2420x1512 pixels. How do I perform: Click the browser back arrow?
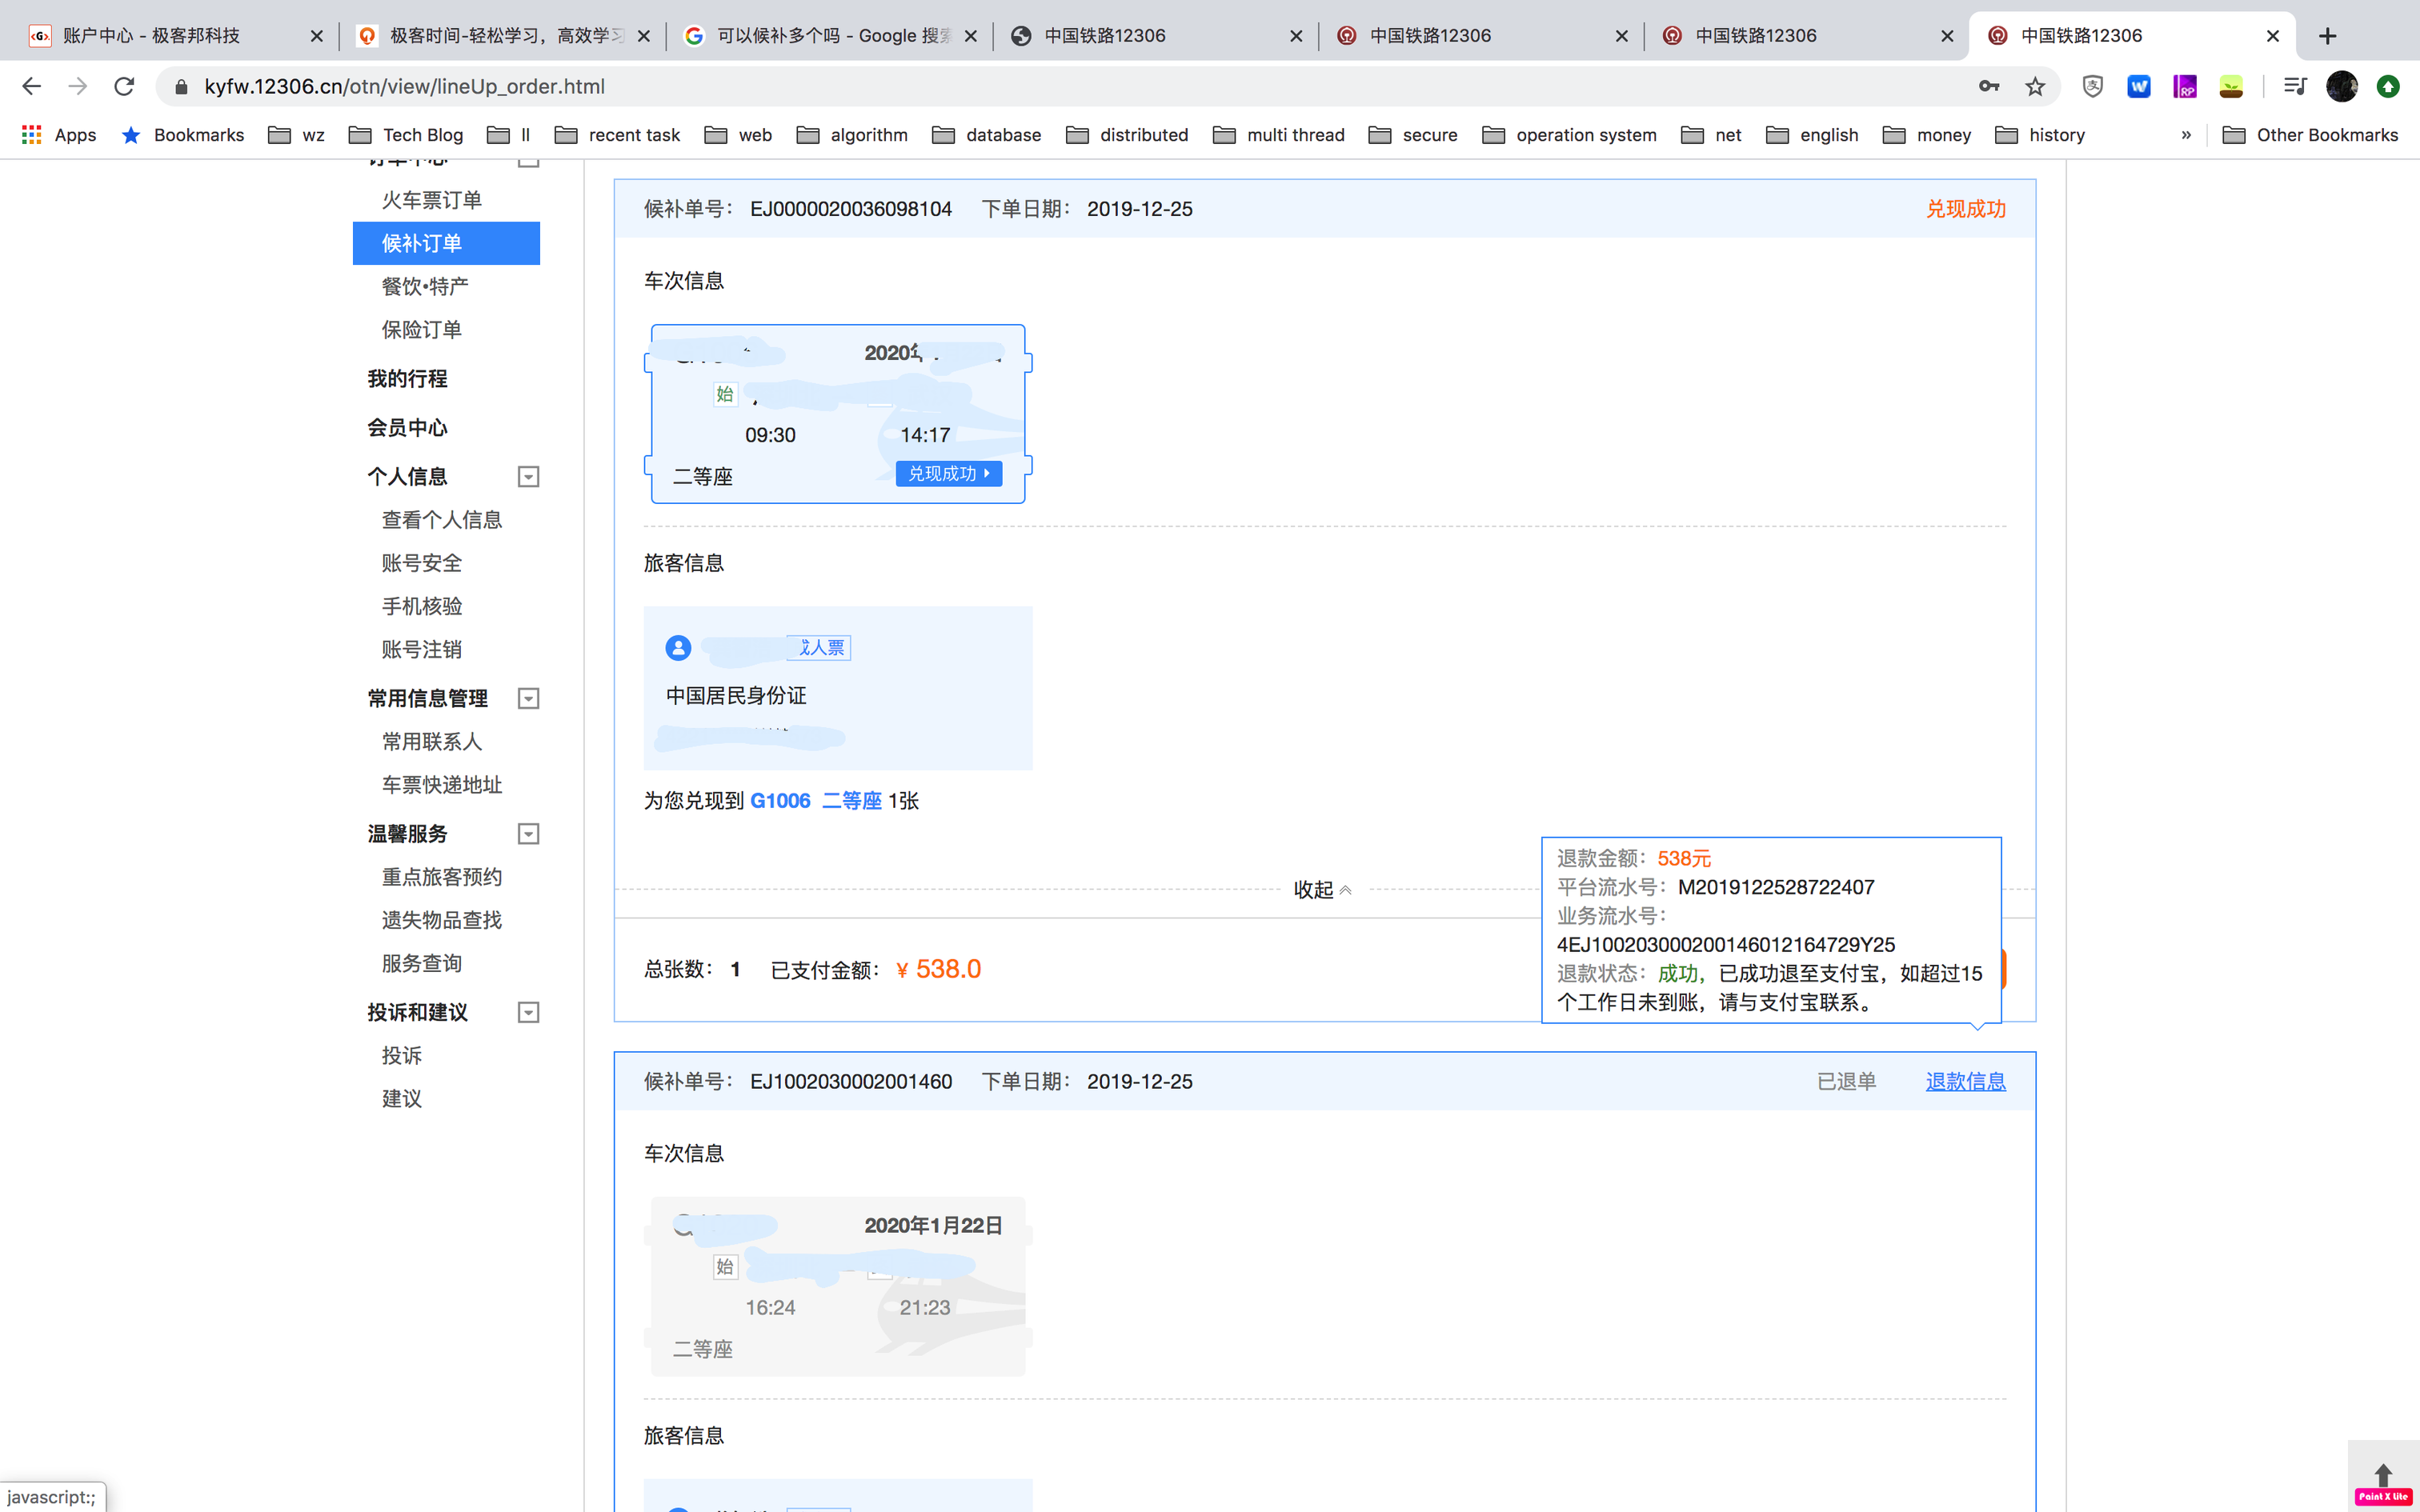(32, 87)
